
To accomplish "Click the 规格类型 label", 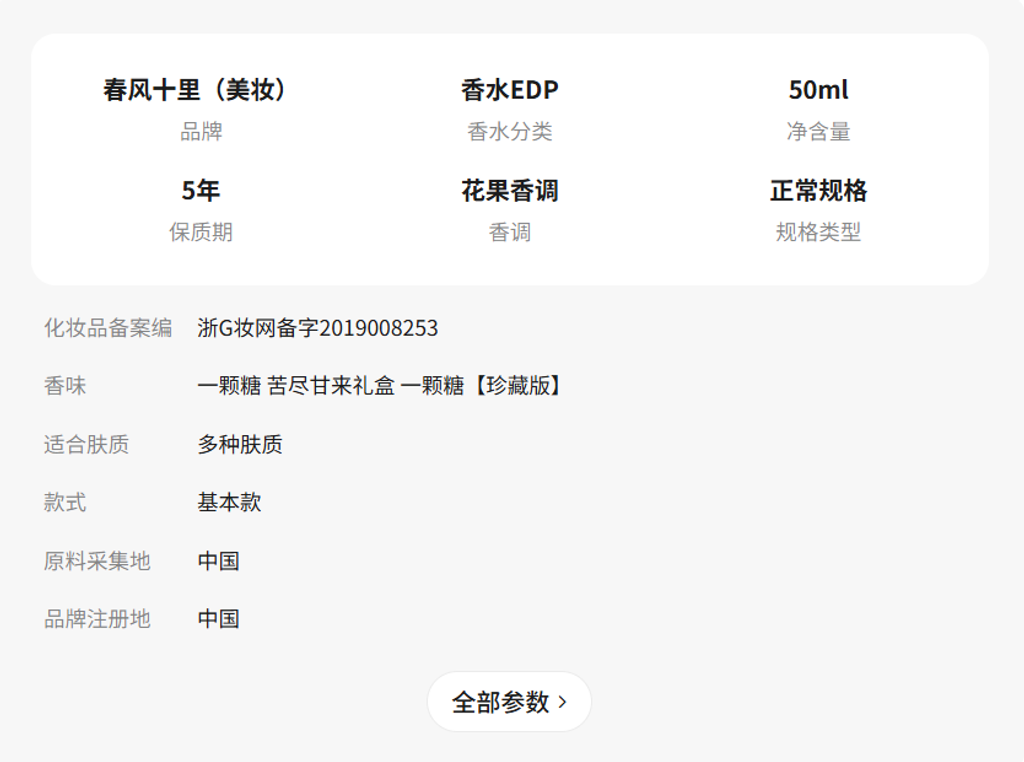I will [818, 232].
